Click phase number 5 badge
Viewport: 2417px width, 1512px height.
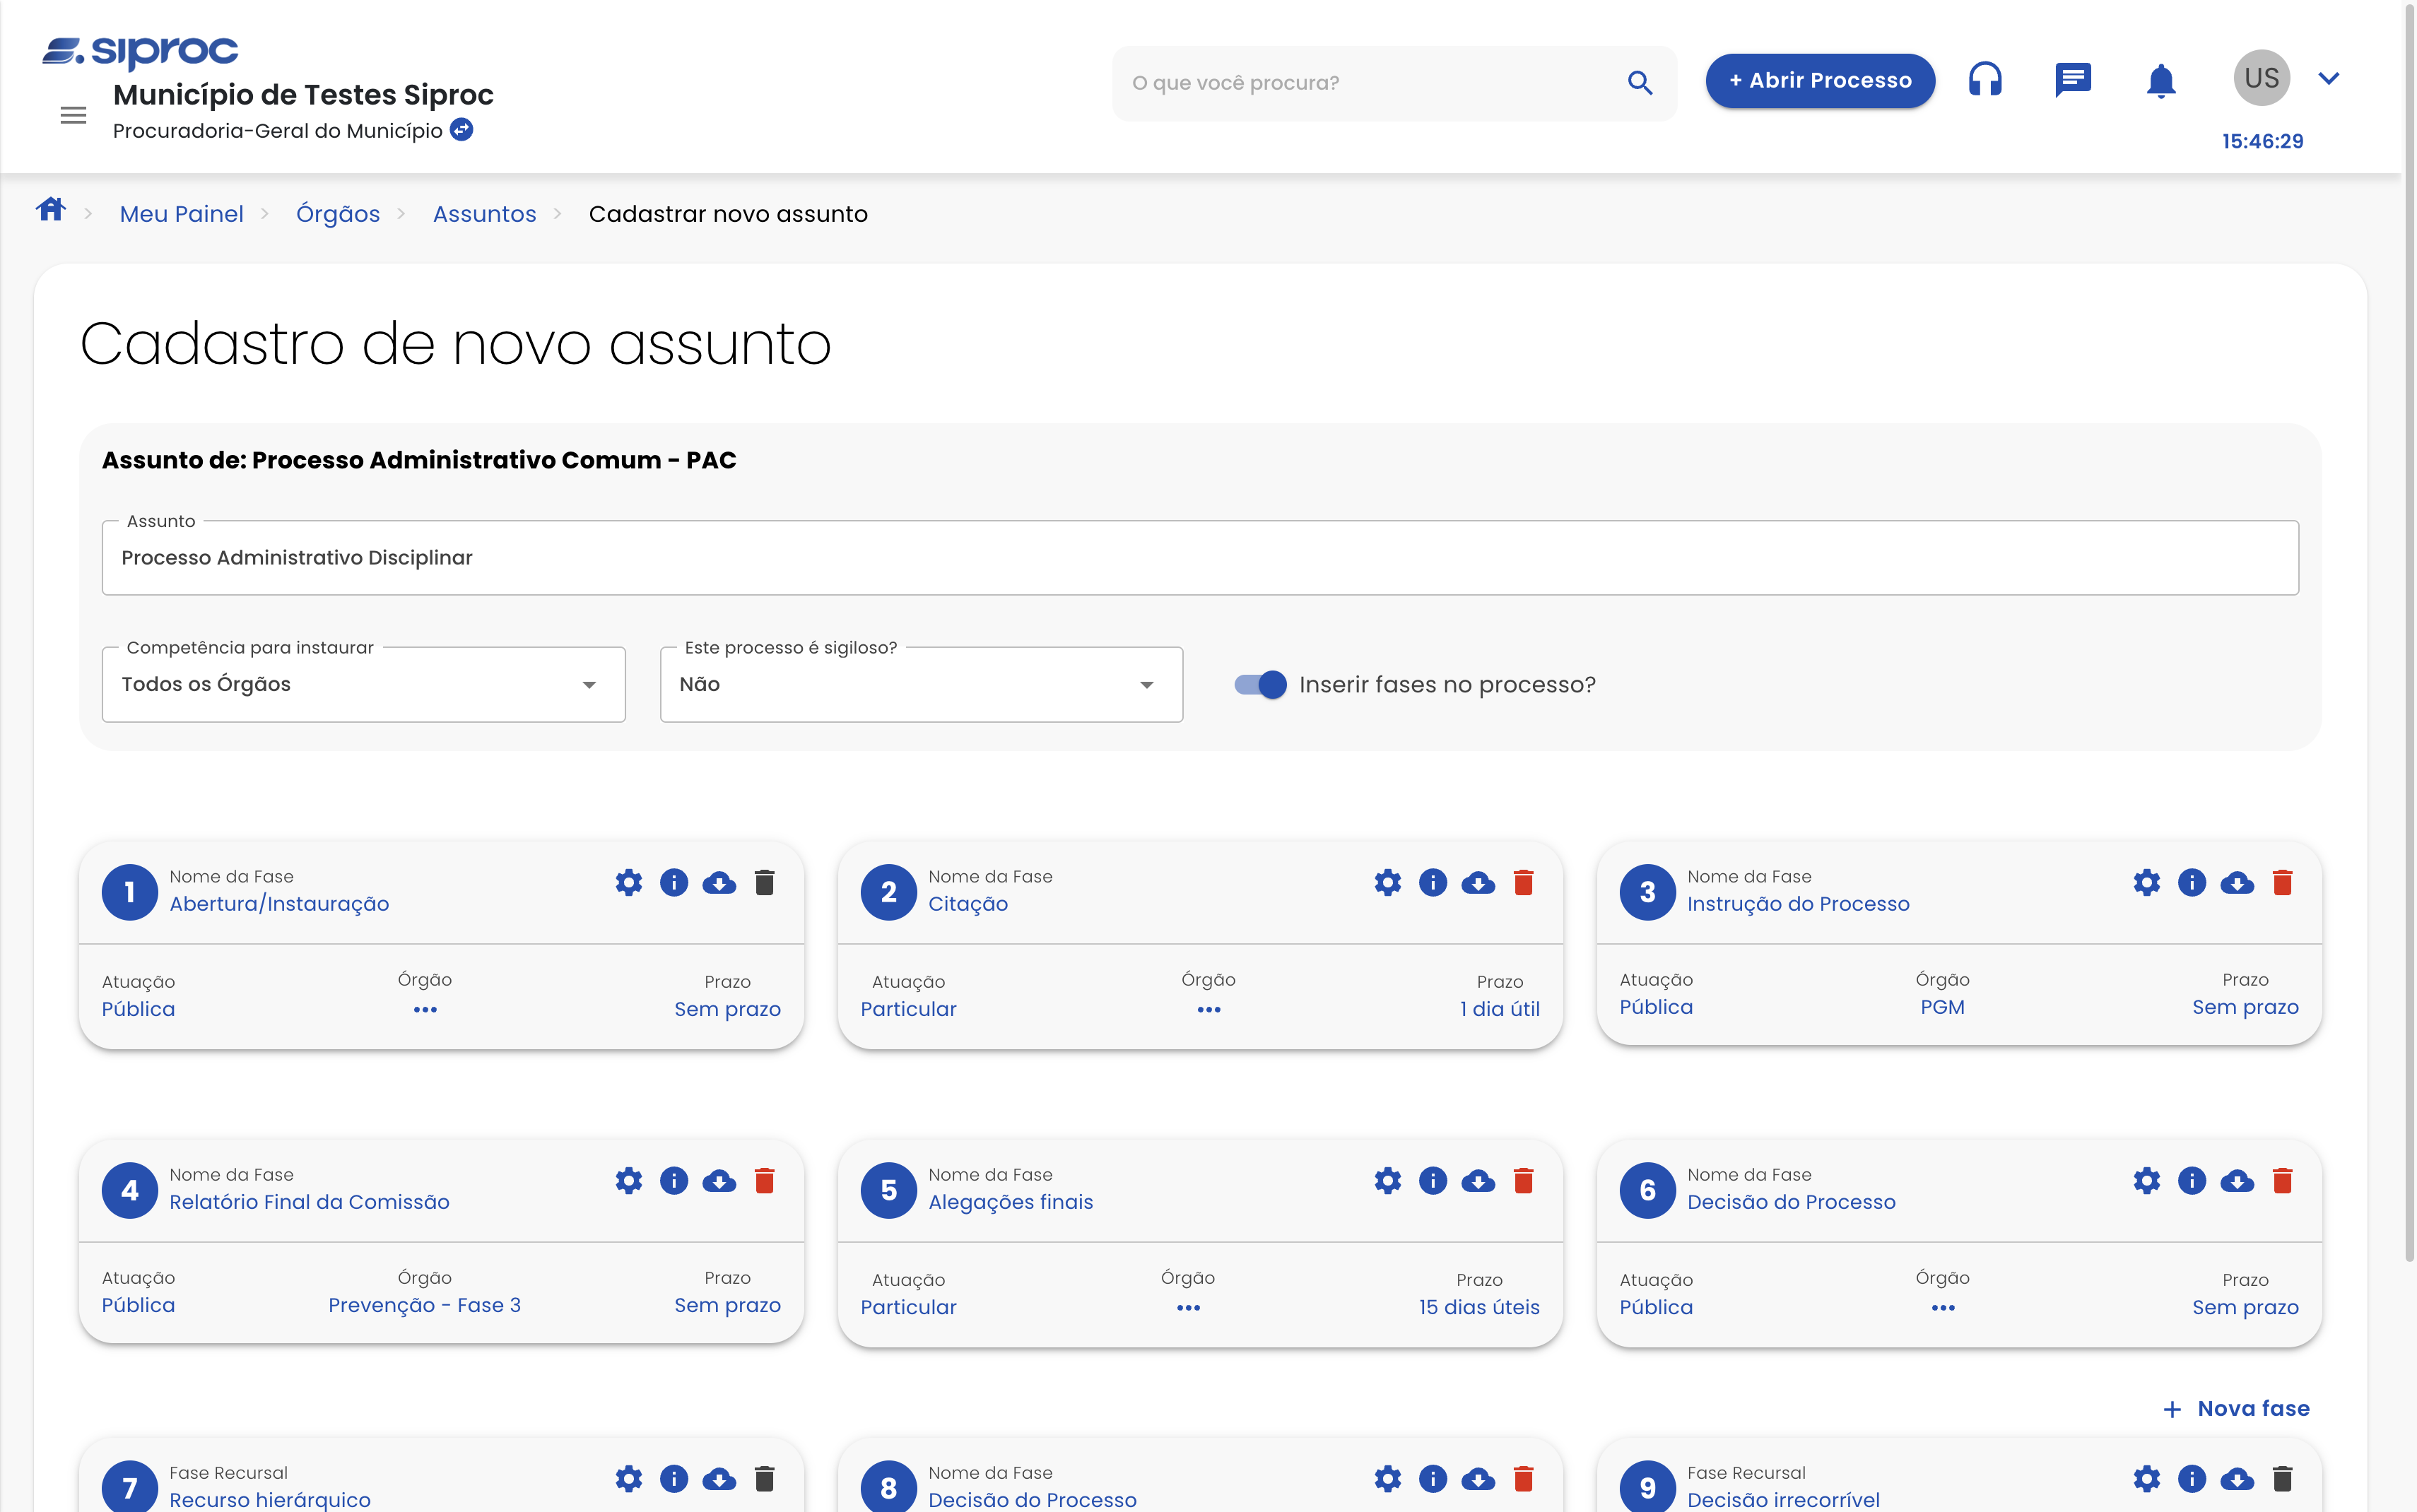[888, 1190]
